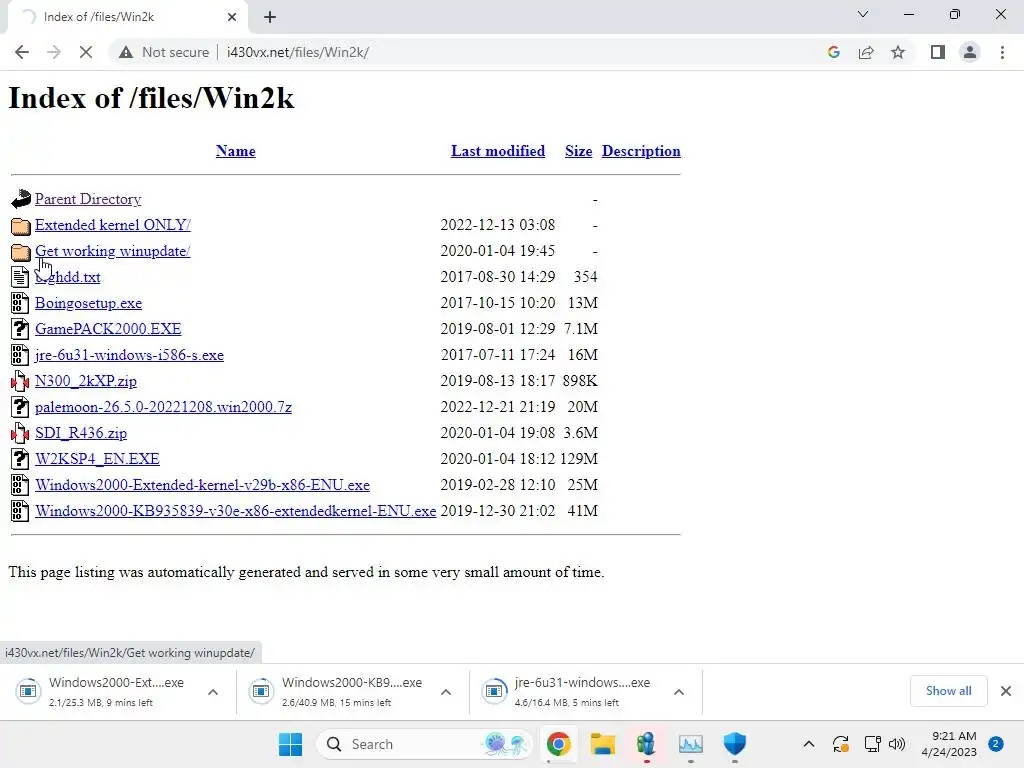Click text file icon beside bighdd.txt
The width and height of the screenshot is (1024, 768).
[x=20, y=277]
